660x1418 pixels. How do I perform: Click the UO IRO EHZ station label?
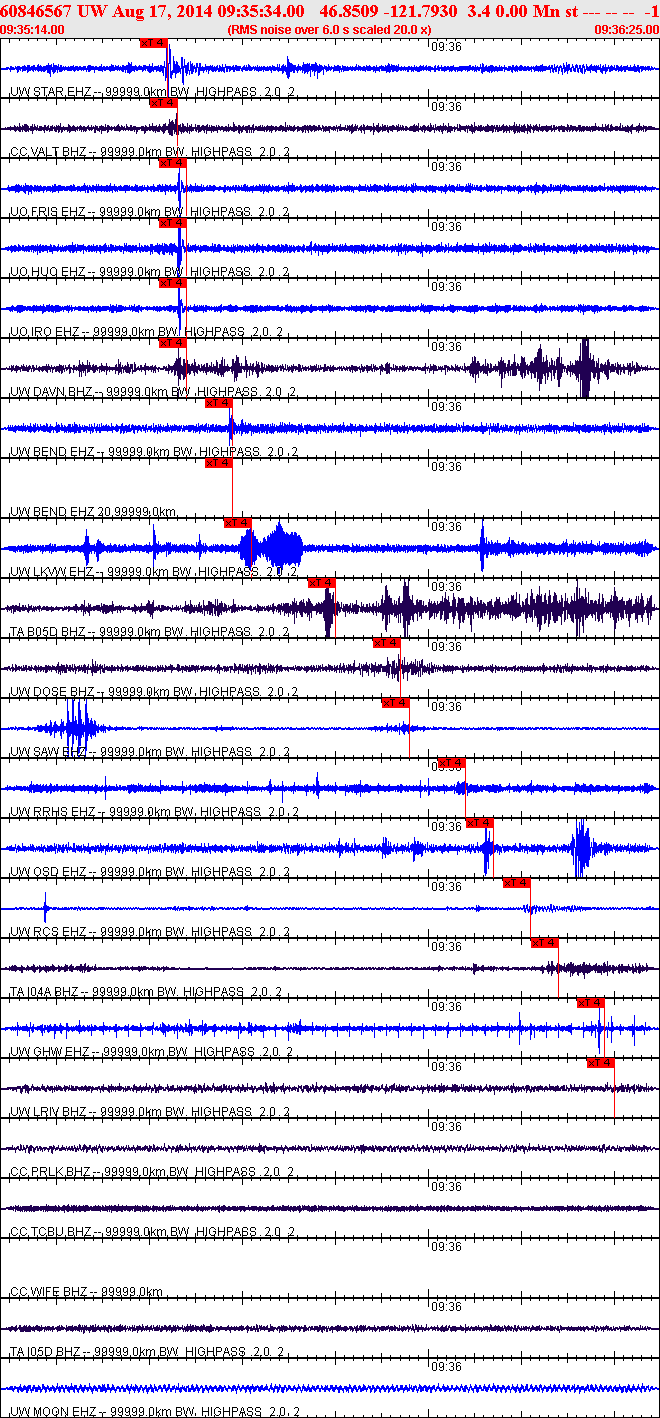tap(147, 332)
